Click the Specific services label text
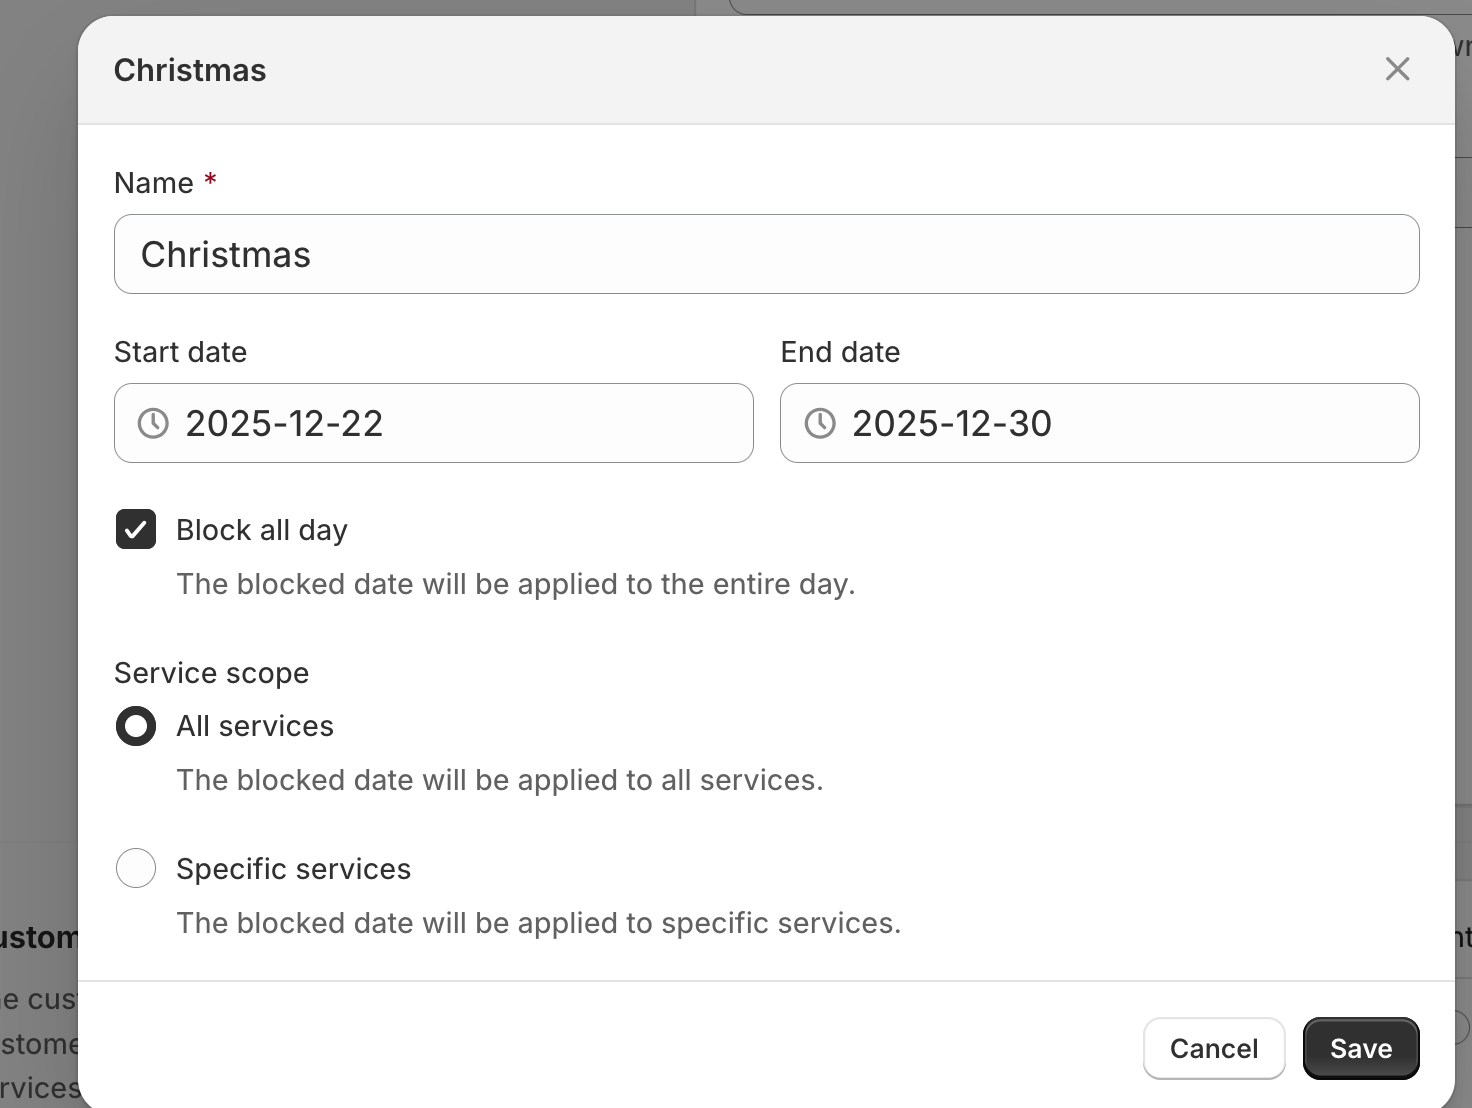The image size is (1472, 1108). pyautogui.click(x=293, y=869)
